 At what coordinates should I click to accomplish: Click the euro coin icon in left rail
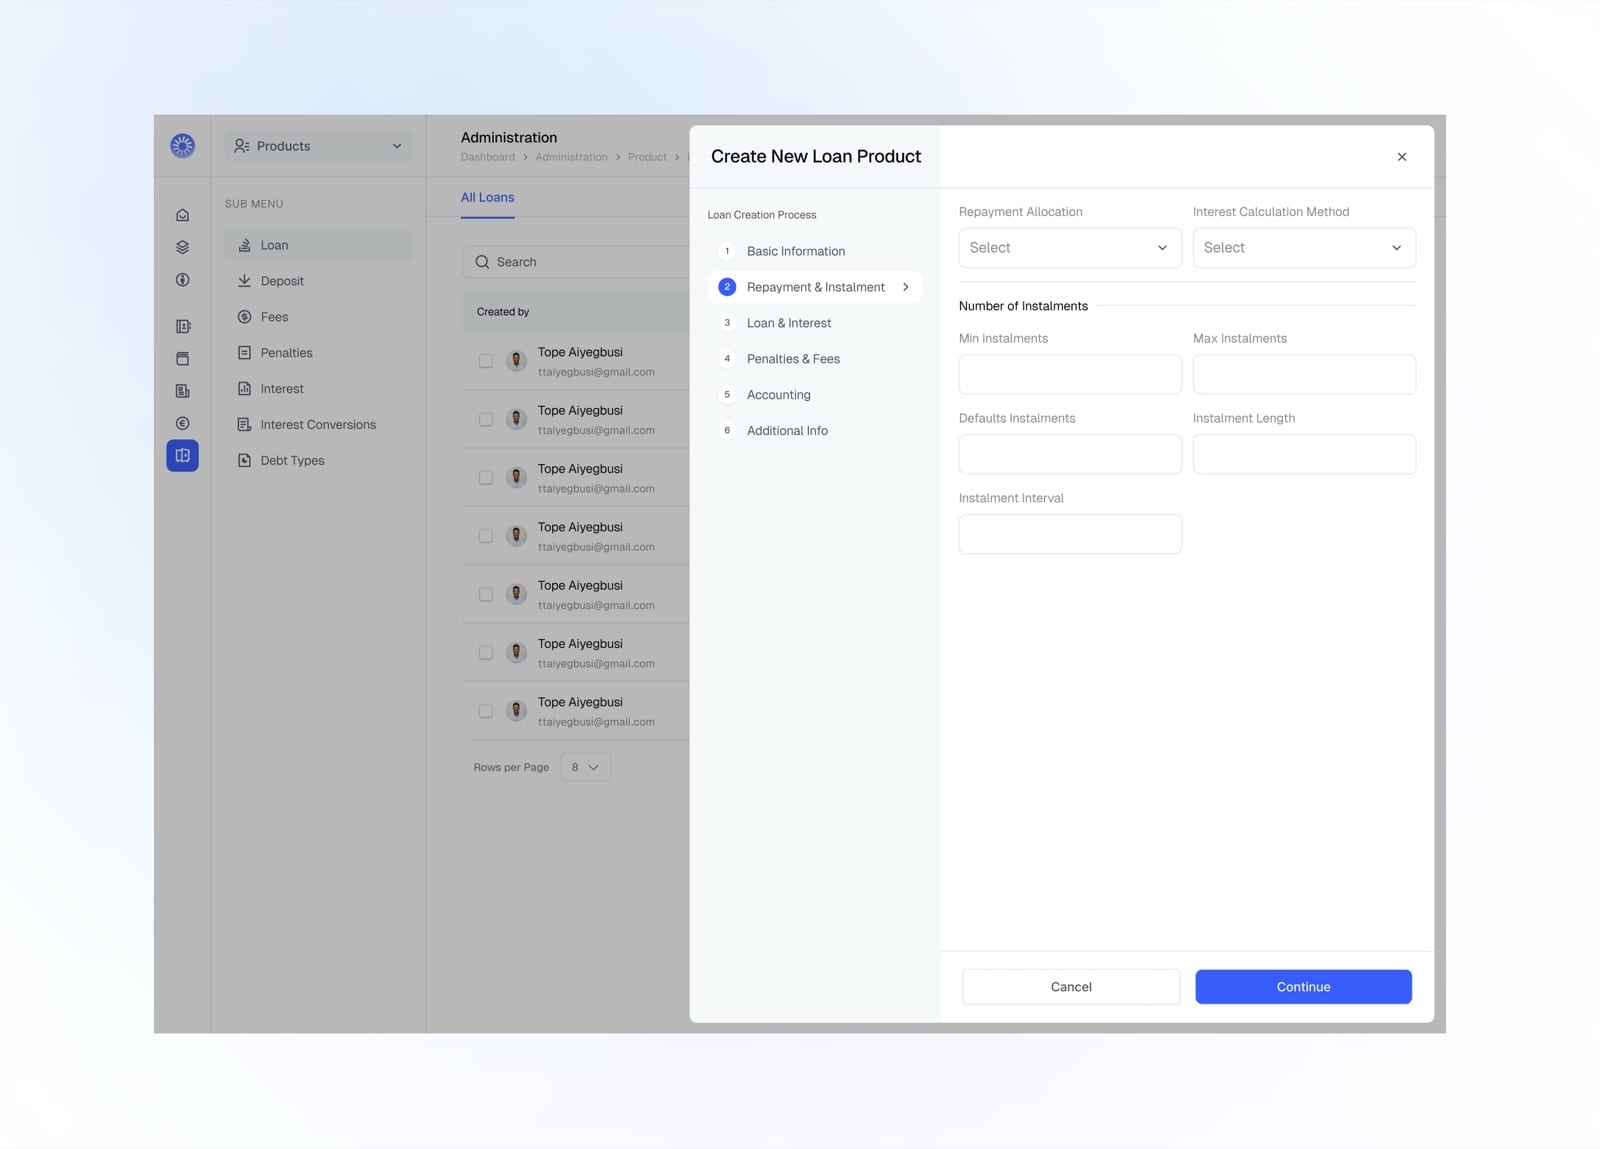click(182, 423)
